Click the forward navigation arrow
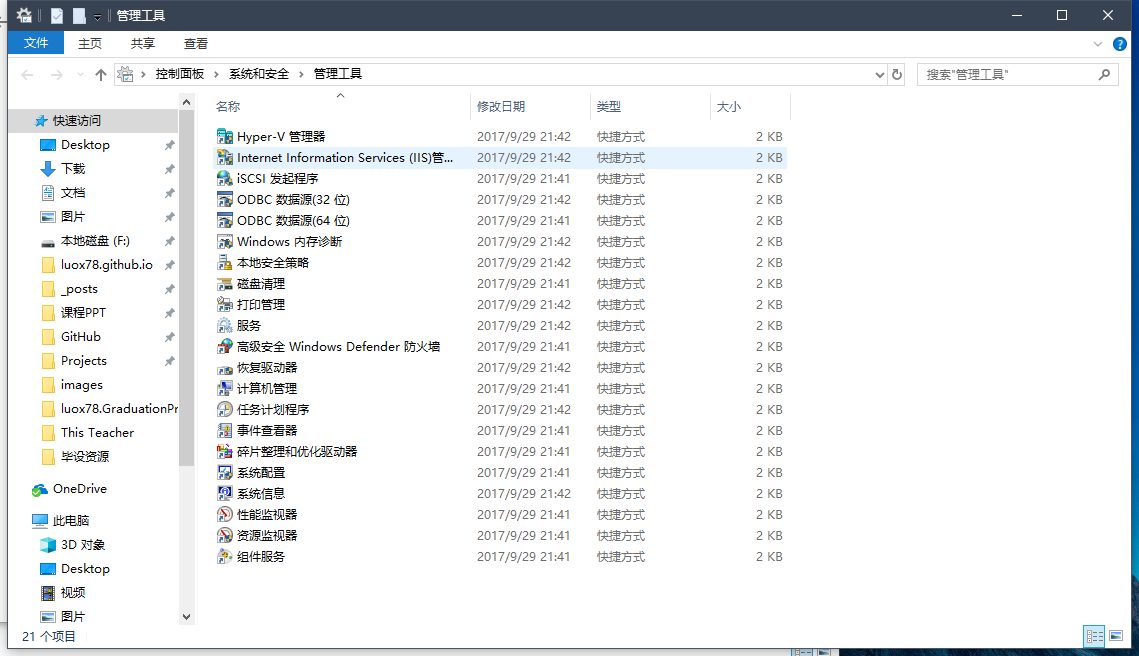Image resolution: width=1139 pixels, height=656 pixels. tap(57, 74)
